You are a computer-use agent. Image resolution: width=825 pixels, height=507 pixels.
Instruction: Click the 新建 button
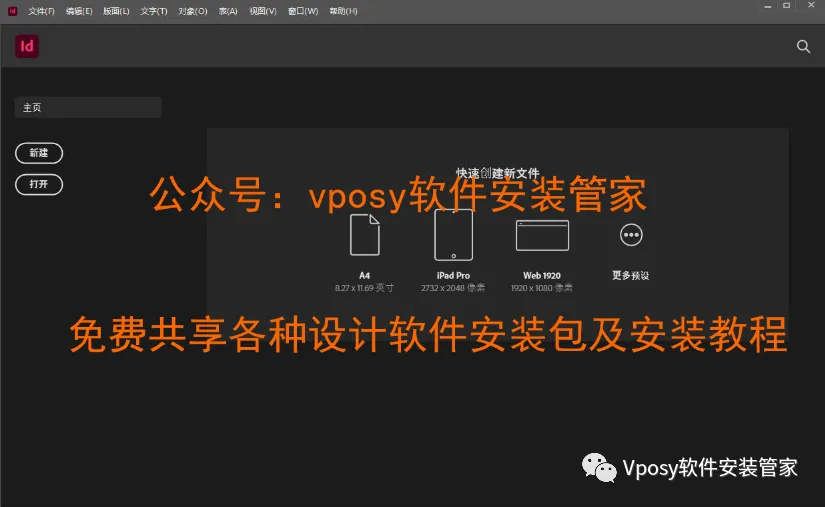[x=39, y=153]
